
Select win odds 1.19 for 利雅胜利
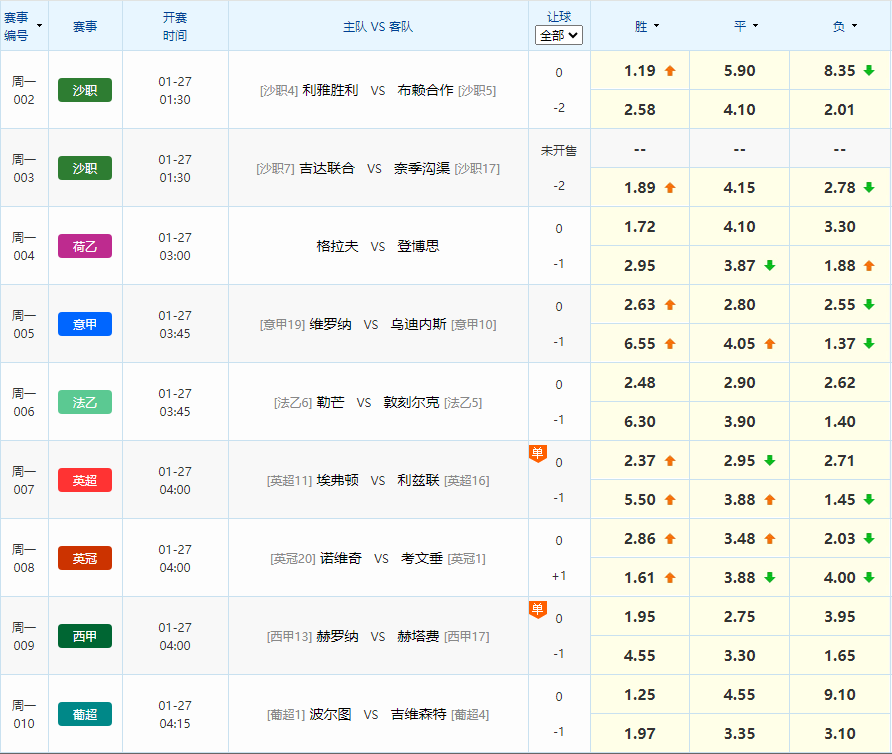coord(640,71)
